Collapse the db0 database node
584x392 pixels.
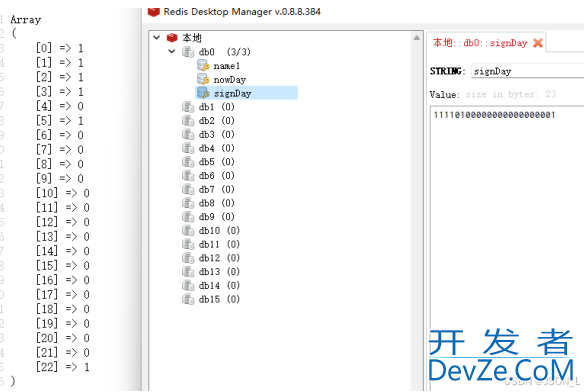click(172, 51)
